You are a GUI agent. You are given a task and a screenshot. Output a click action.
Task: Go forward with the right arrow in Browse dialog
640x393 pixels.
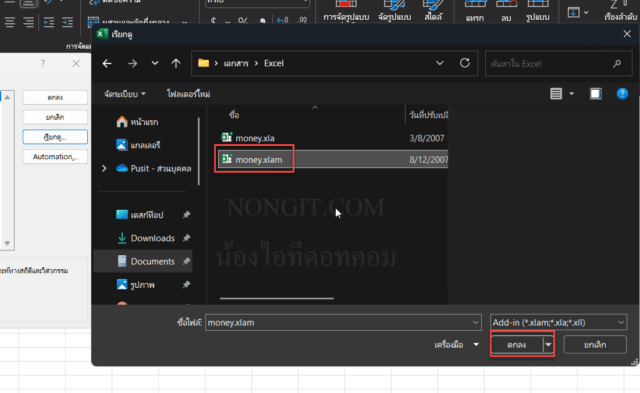click(132, 64)
